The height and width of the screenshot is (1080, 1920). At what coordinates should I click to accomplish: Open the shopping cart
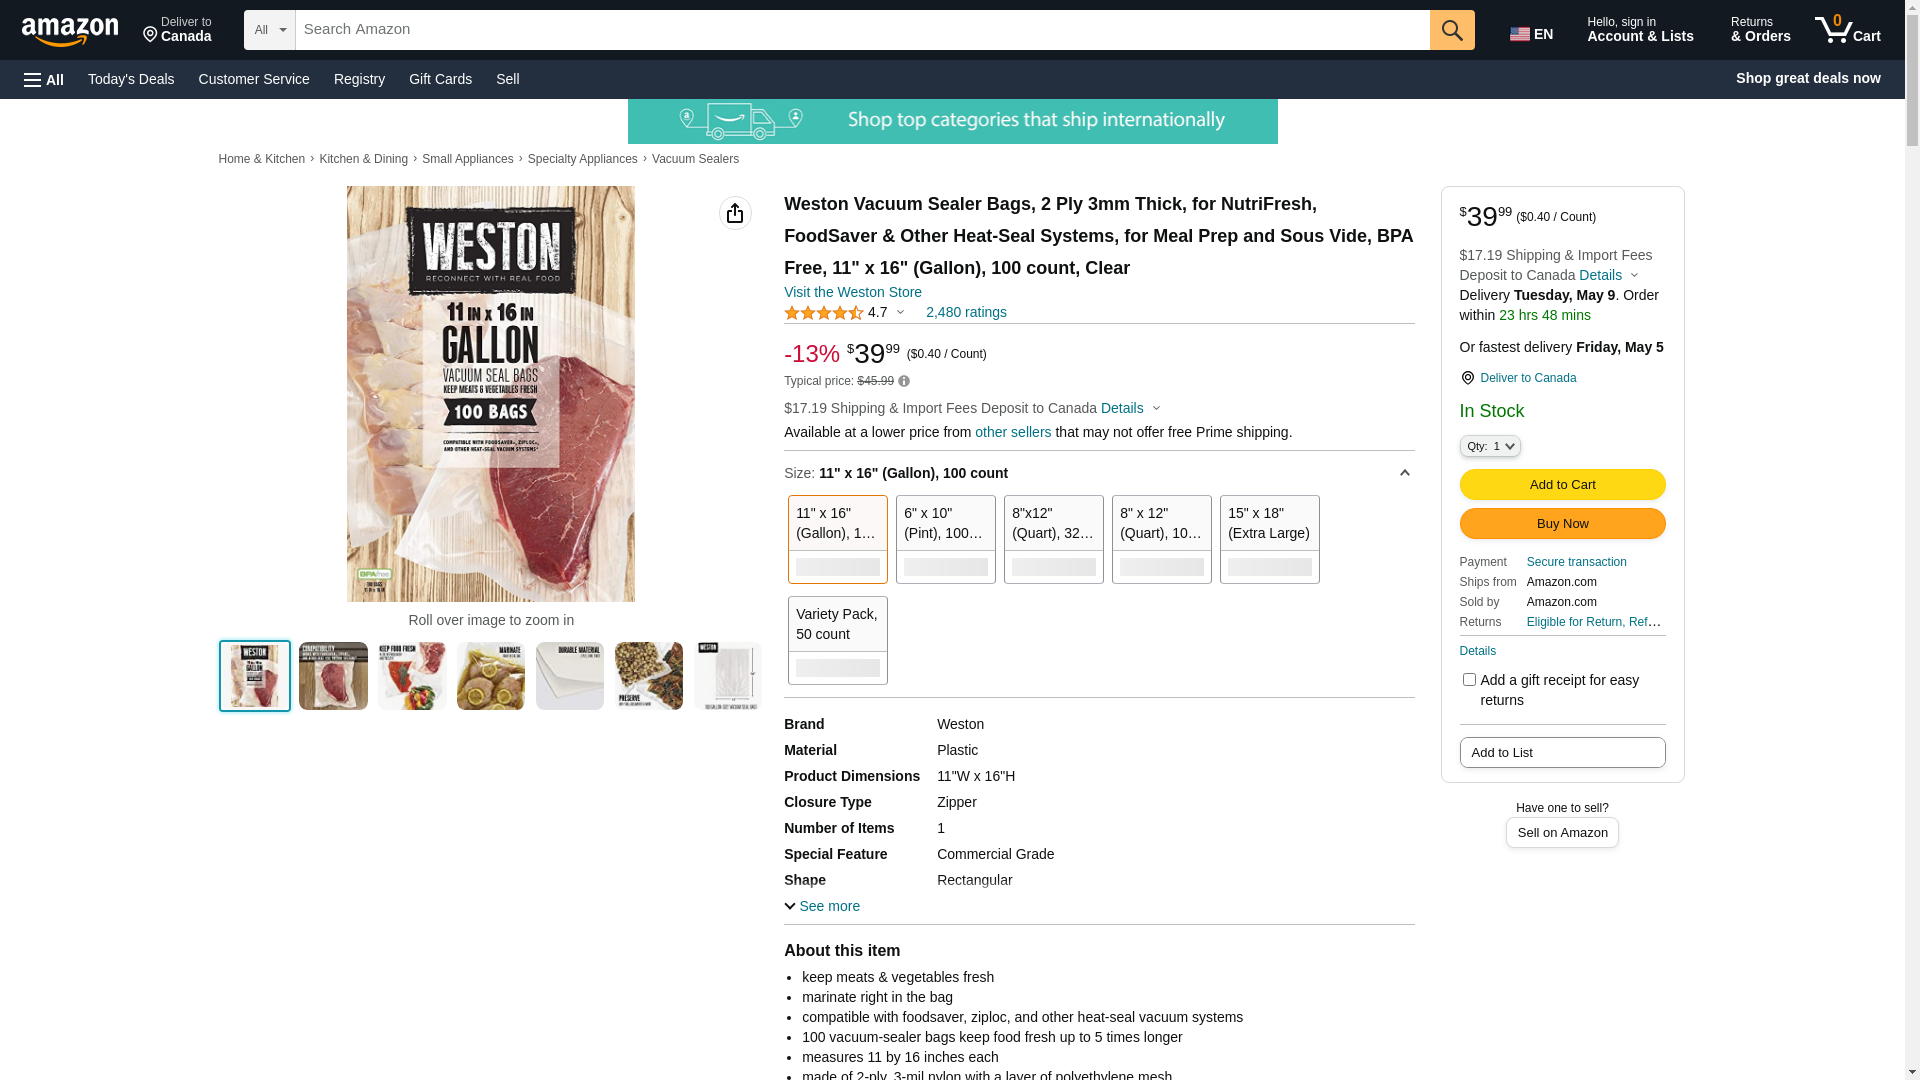click(1848, 30)
